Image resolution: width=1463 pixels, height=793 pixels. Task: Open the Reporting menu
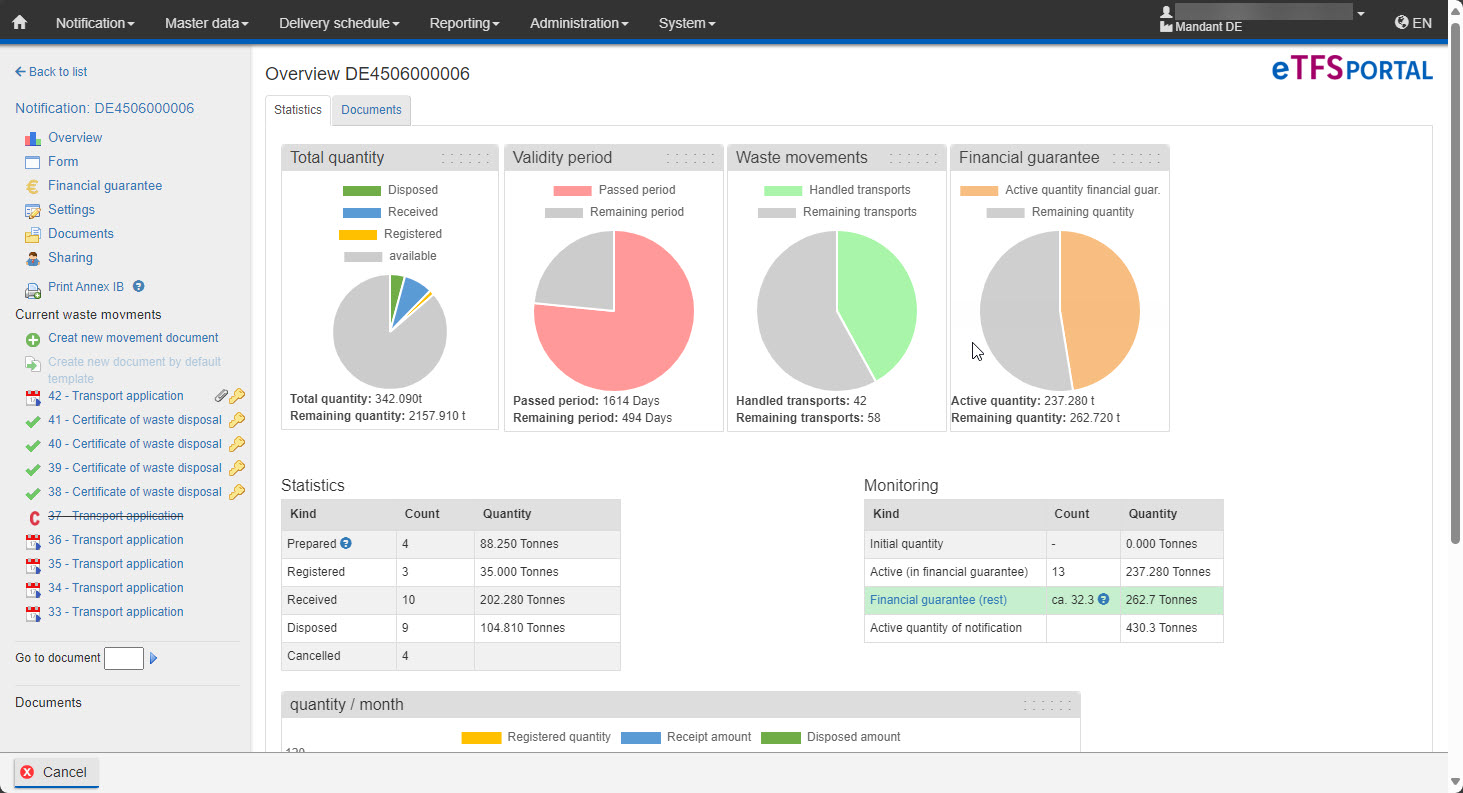pyautogui.click(x=464, y=23)
